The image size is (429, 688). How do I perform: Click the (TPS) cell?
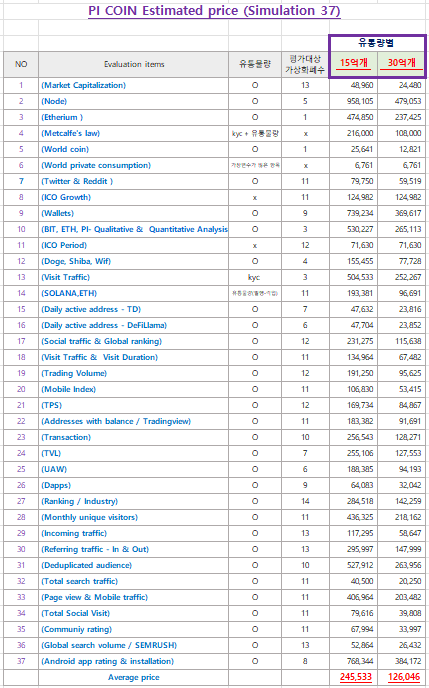[134, 406]
